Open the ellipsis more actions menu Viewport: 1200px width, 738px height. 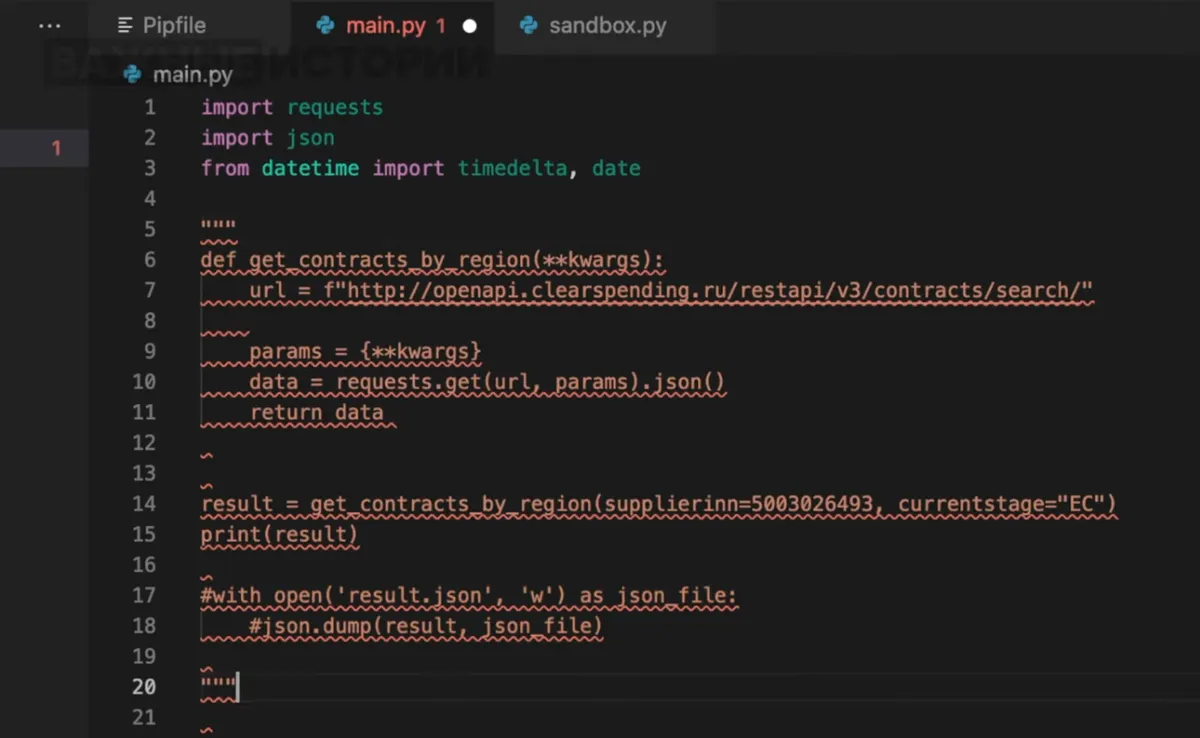(x=49, y=26)
